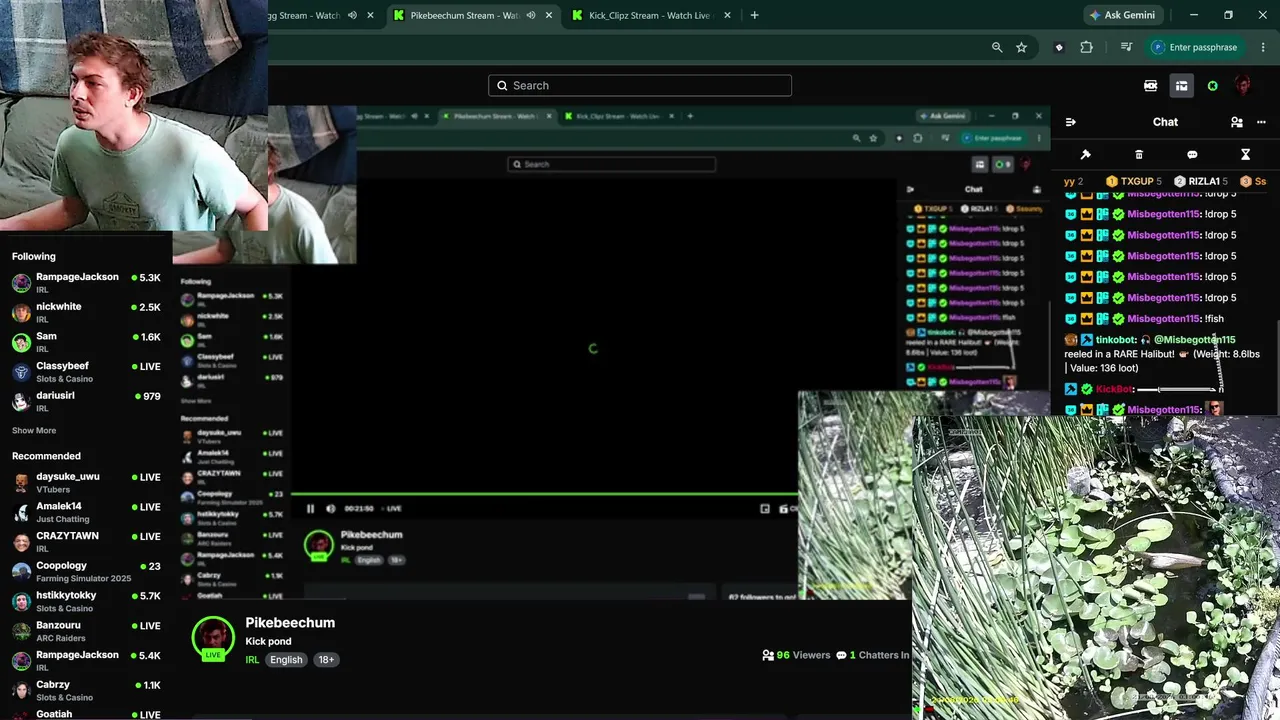Click the 18+ tag below stream title

[x=326, y=660]
